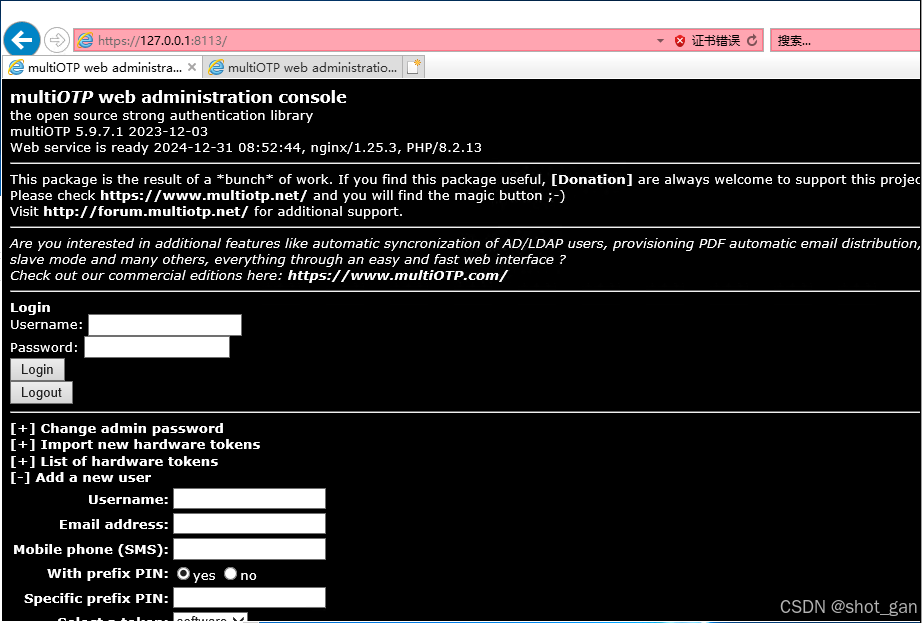
Task: Open the new tab button
Action: click(x=414, y=68)
